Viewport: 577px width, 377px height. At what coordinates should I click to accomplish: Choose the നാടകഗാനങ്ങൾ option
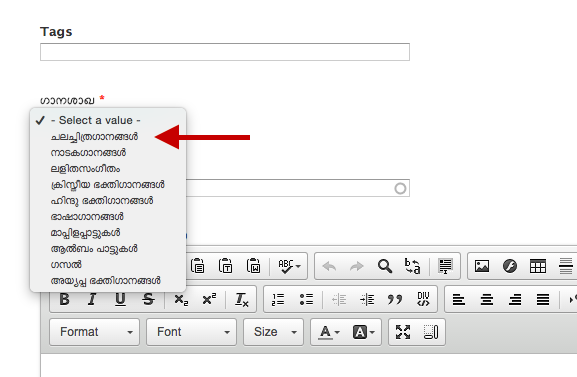[108, 152]
